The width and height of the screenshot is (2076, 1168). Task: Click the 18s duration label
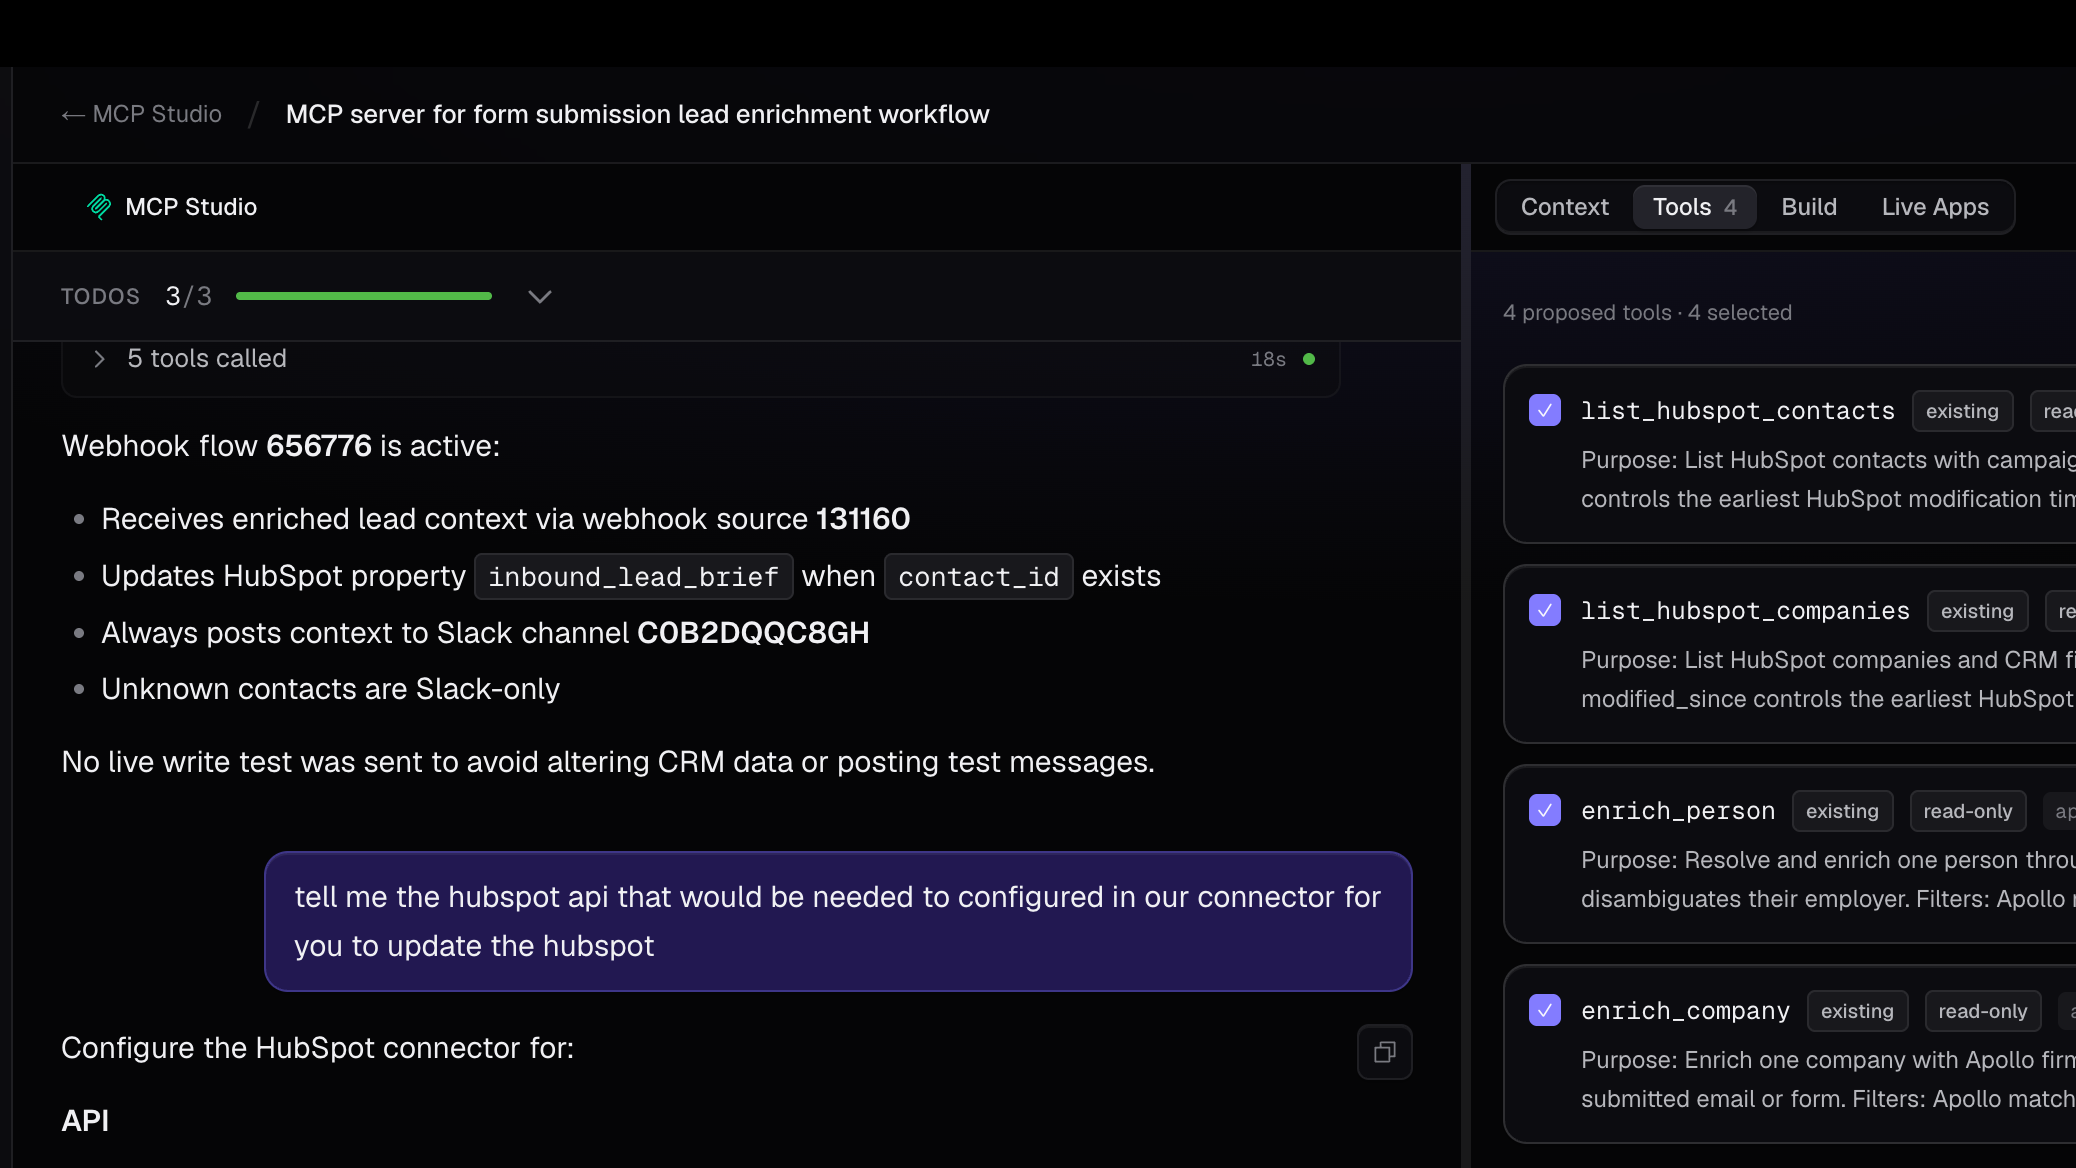pyautogui.click(x=1268, y=359)
